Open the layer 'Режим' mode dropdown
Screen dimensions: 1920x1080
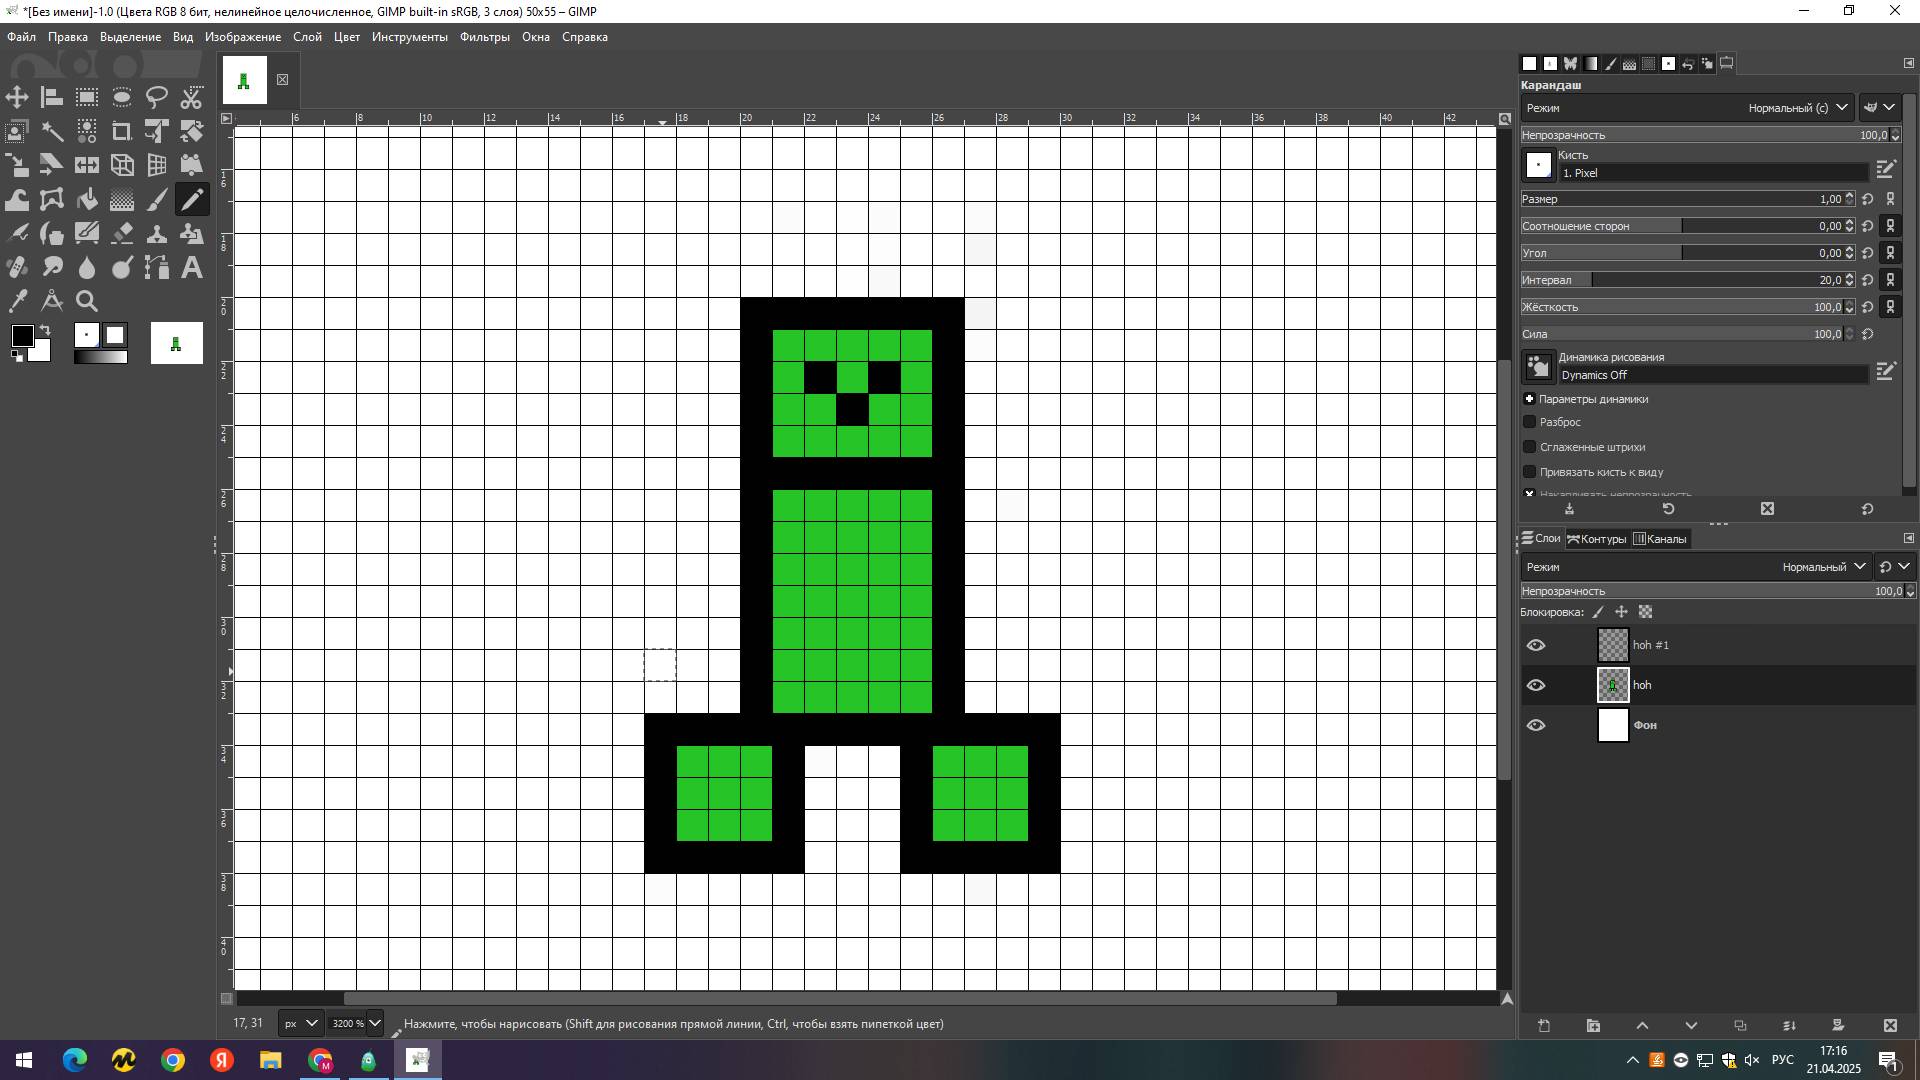pyautogui.click(x=1697, y=567)
